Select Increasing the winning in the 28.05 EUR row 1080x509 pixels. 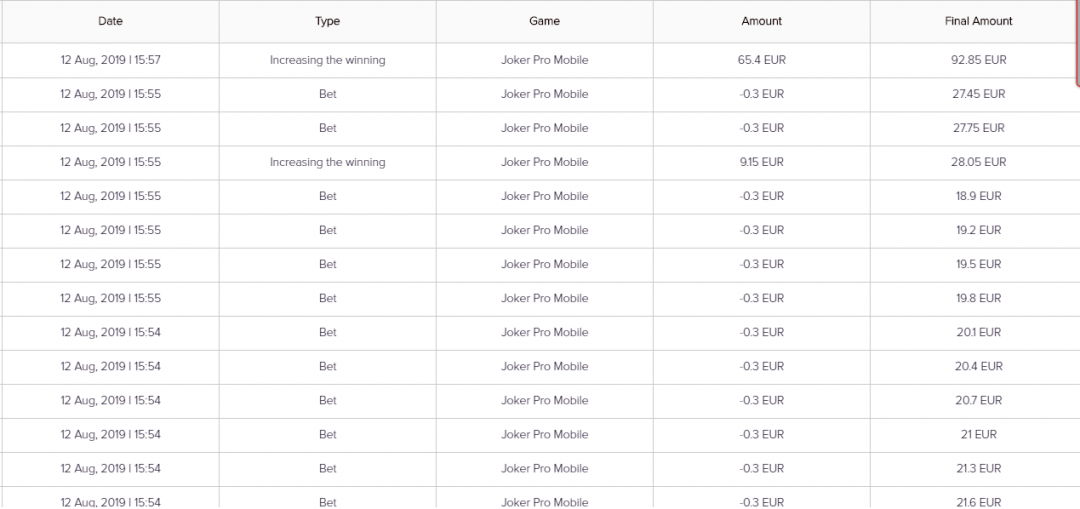pyautogui.click(x=327, y=162)
